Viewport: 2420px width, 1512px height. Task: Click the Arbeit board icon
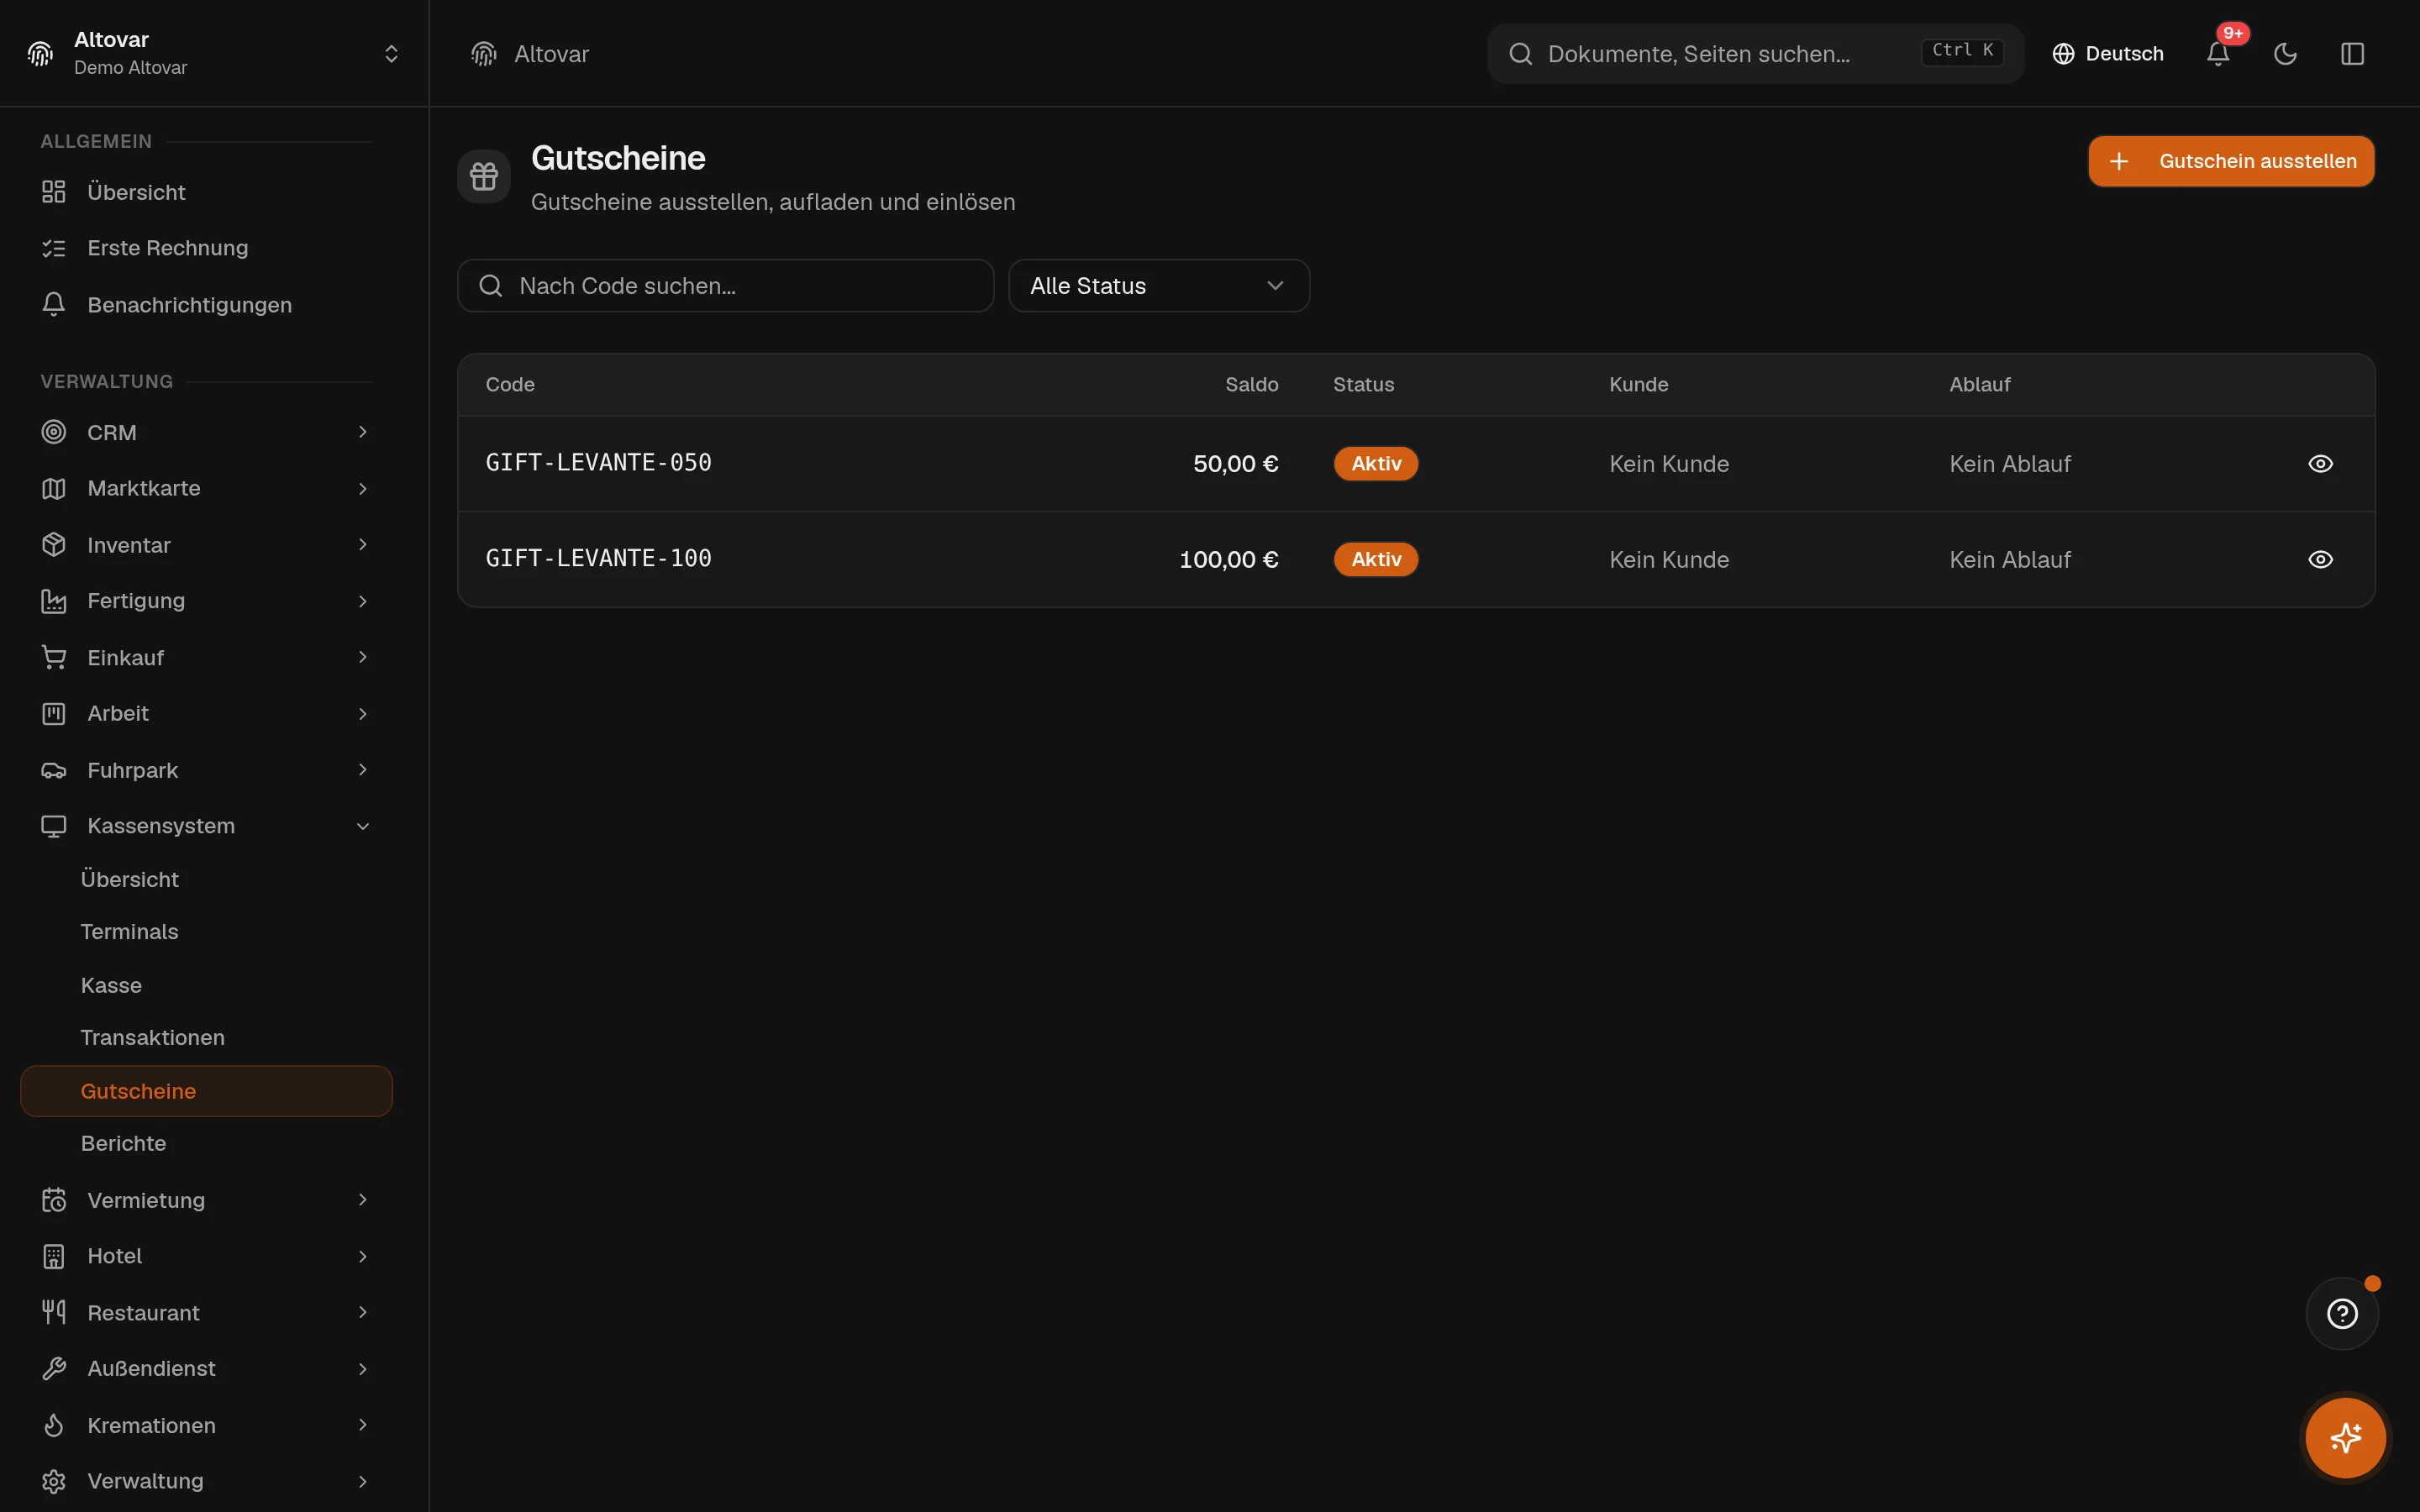pos(54,714)
